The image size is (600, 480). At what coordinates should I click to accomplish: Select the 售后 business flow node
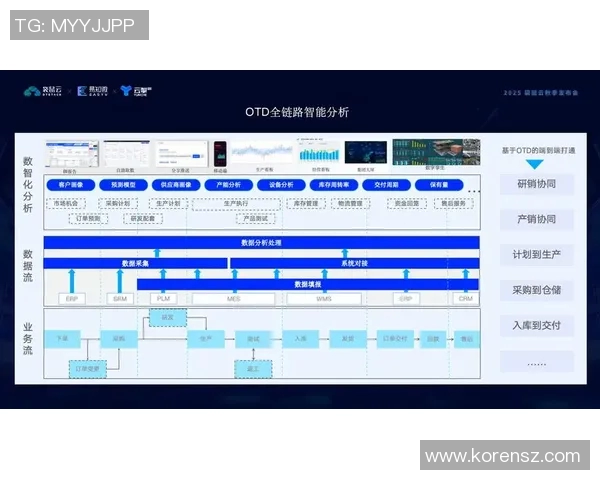pos(467,339)
